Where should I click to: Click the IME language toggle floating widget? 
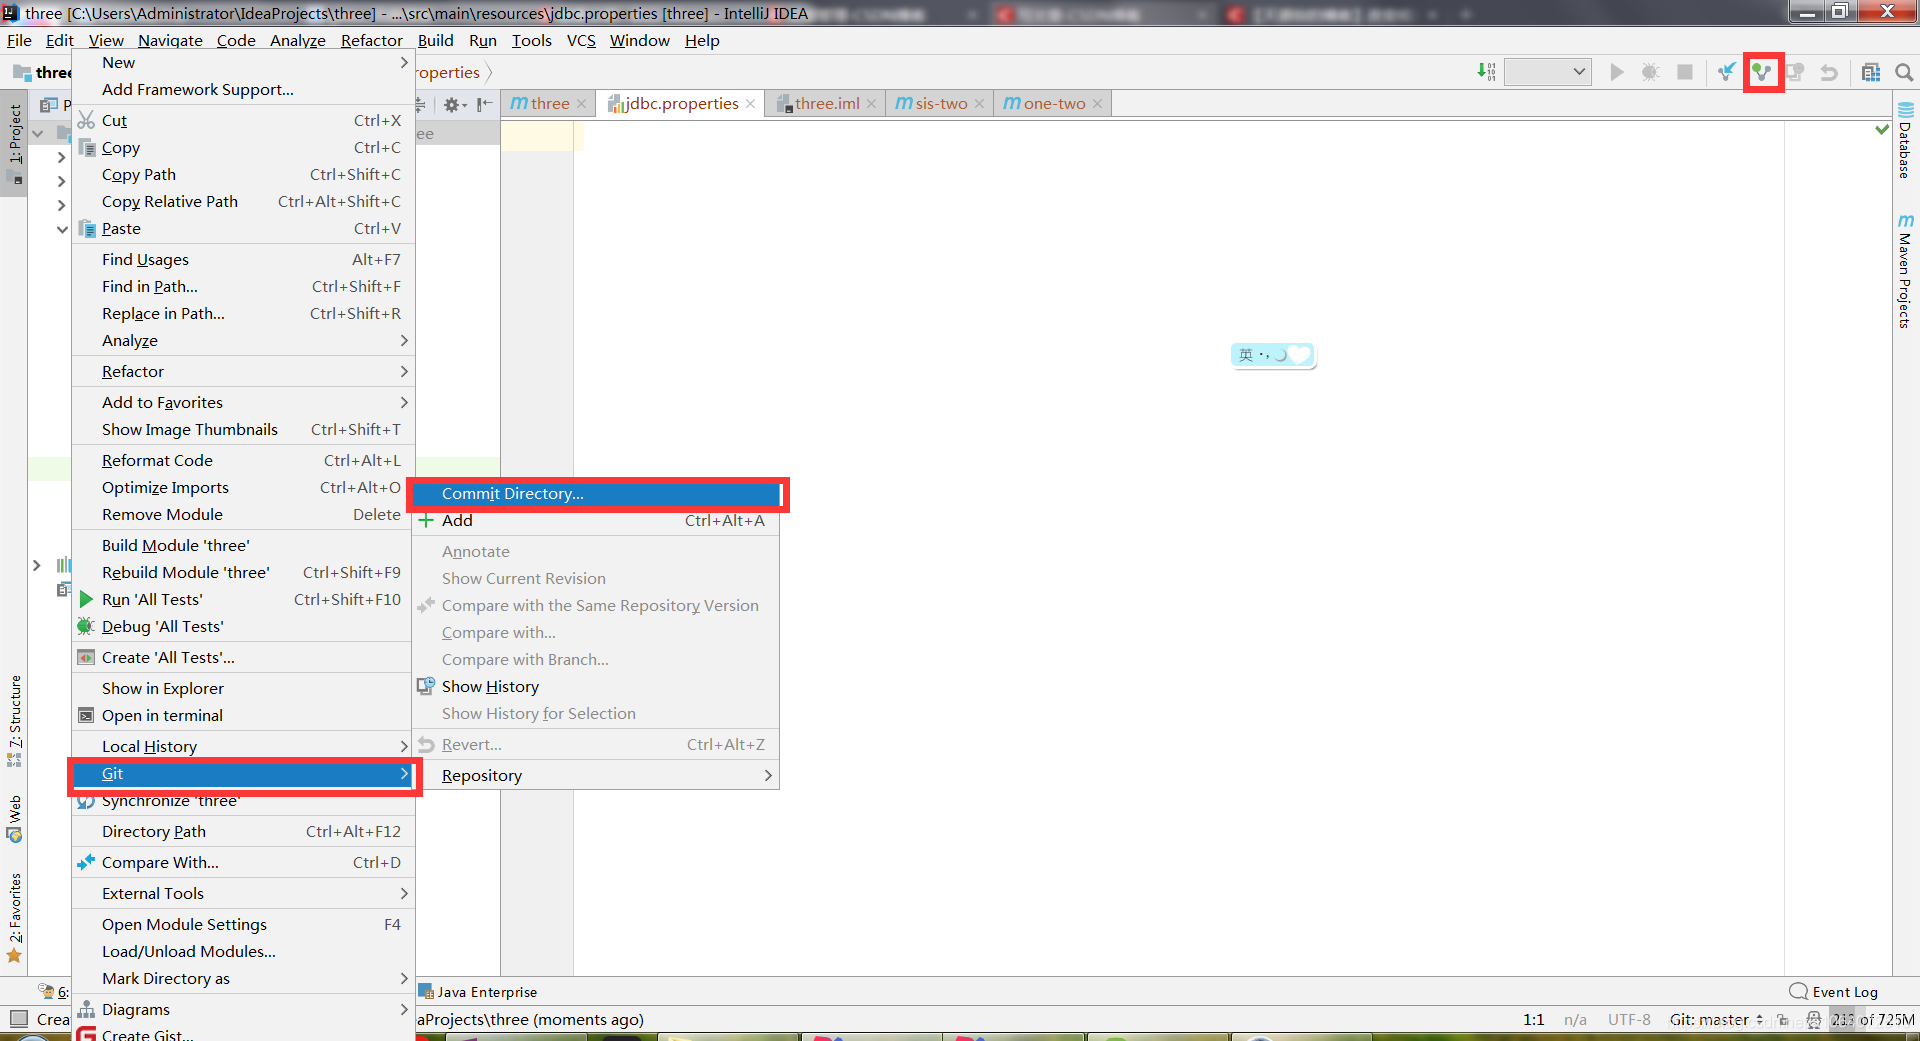[x=1273, y=355]
